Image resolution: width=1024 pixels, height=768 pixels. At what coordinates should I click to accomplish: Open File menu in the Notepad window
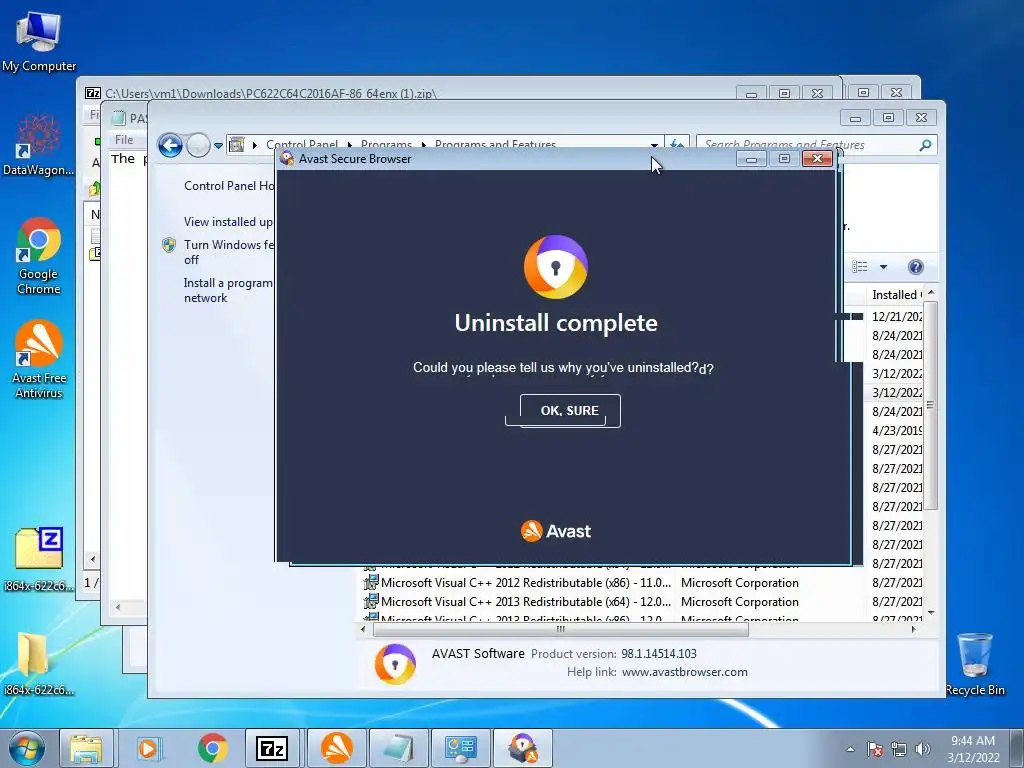(x=124, y=139)
